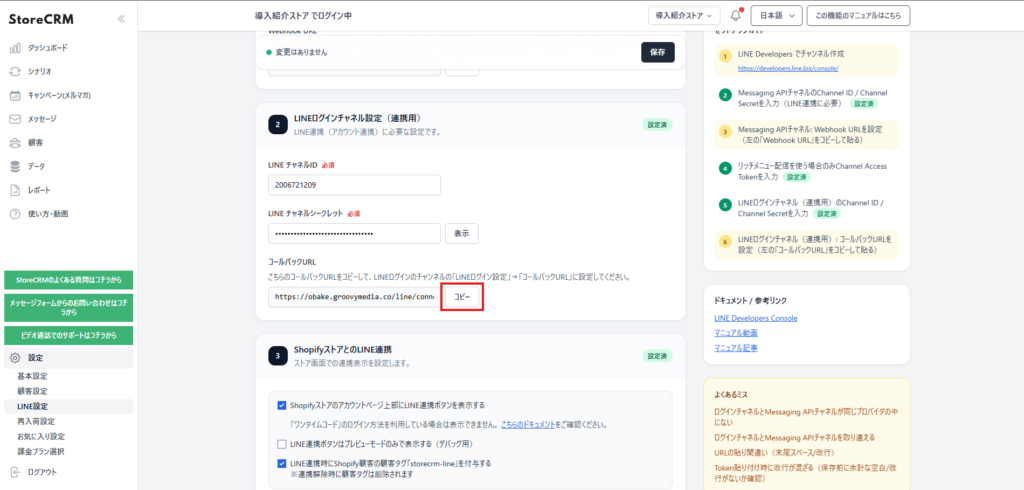Image resolution: width=1024 pixels, height=490 pixels.
Task: Click the message envelope icon
Action: tap(15, 119)
